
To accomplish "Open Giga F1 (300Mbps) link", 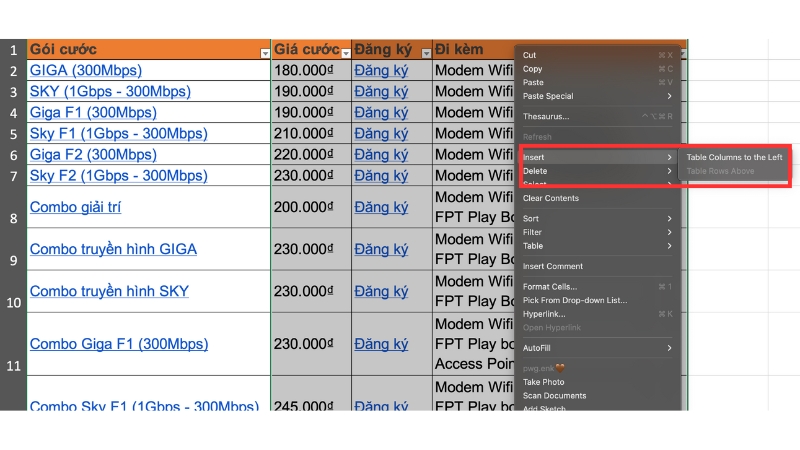I will click(x=93, y=112).
